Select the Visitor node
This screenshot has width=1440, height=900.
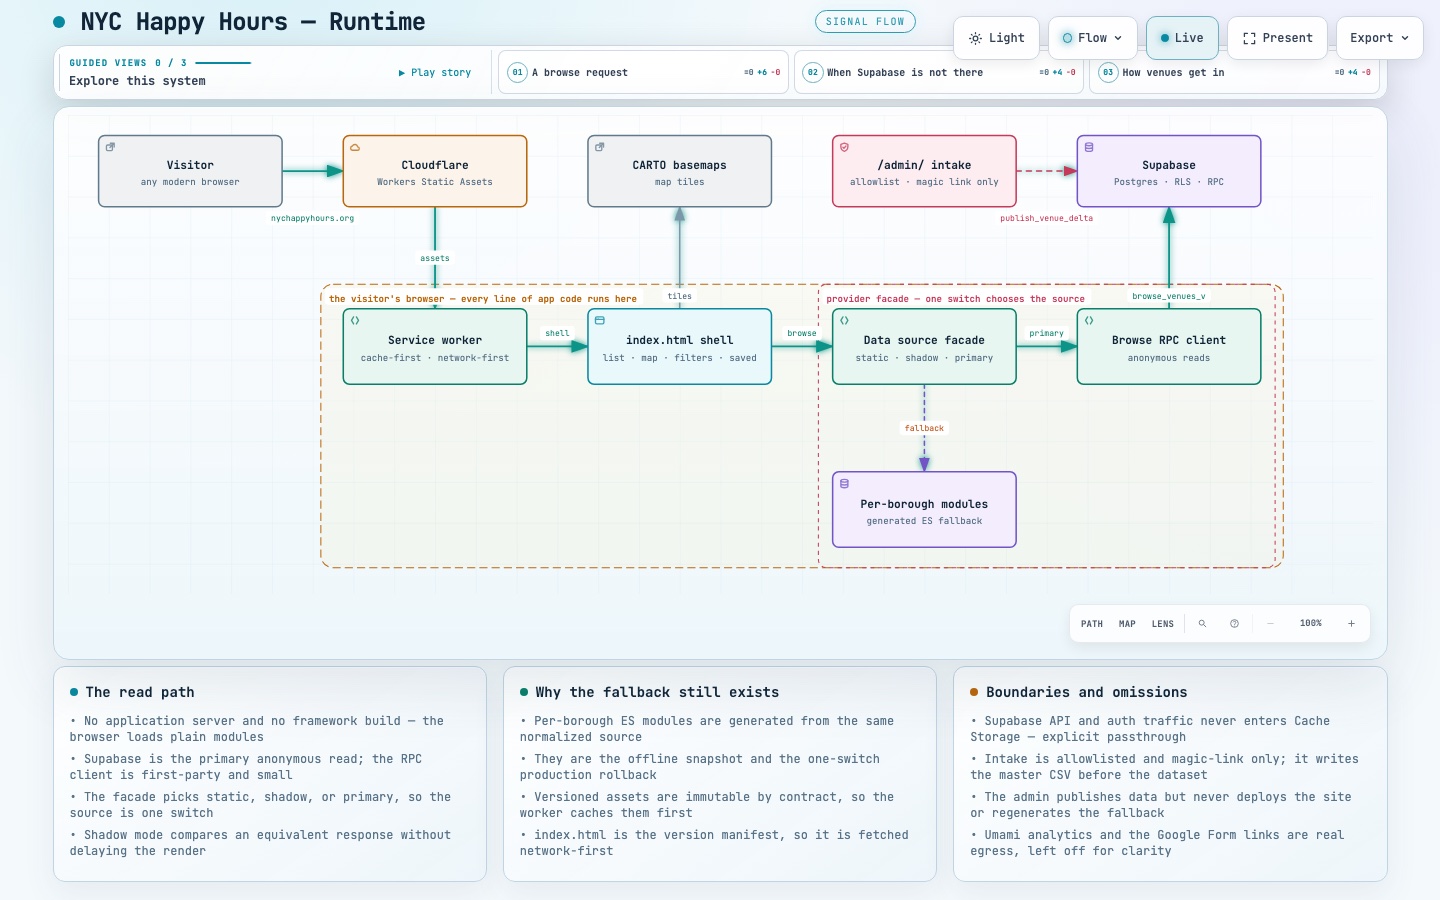(190, 171)
